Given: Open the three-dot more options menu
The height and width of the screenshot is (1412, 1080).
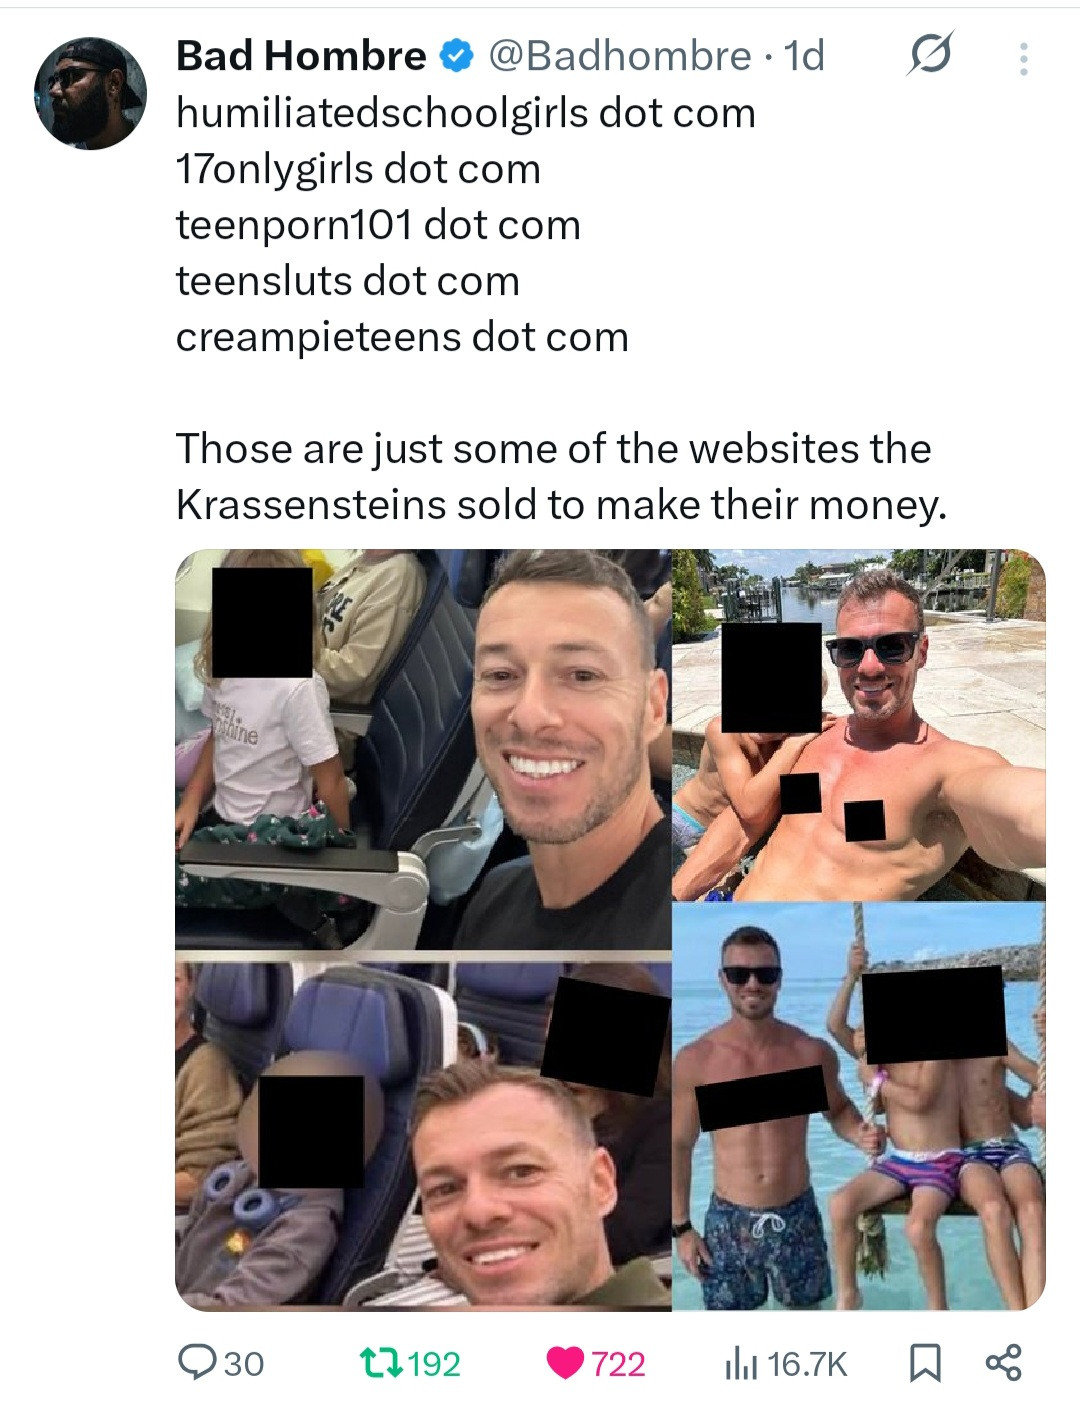Looking at the screenshot, I should [1022, 59].
